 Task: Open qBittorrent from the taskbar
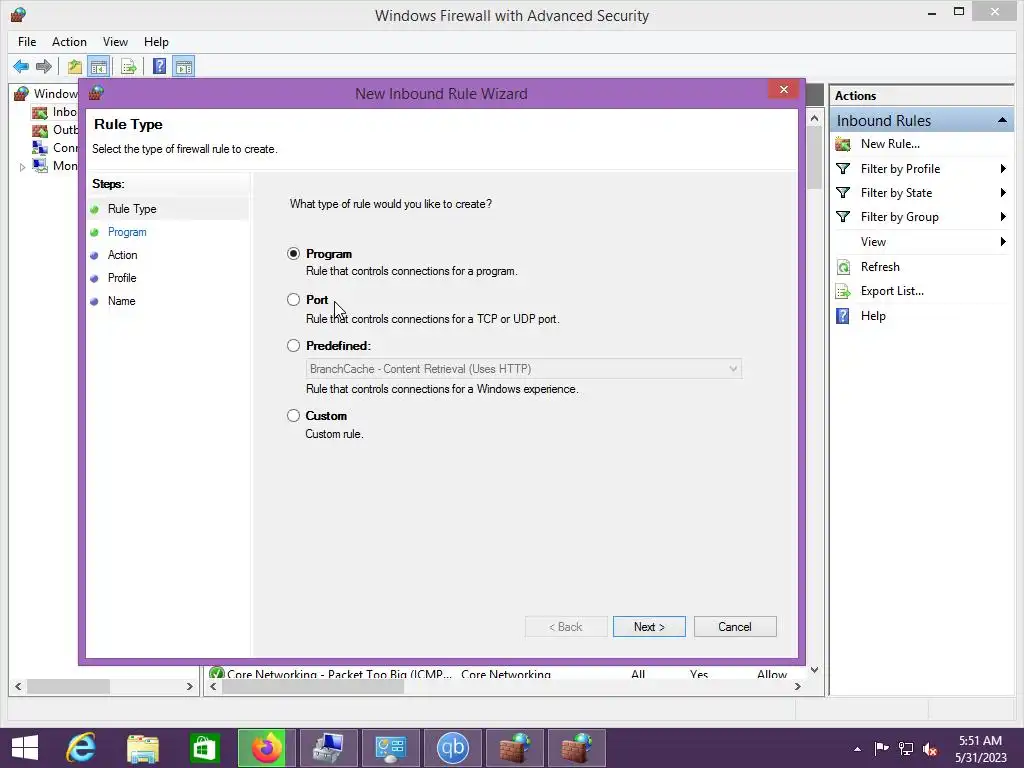(x=453, y=748)
